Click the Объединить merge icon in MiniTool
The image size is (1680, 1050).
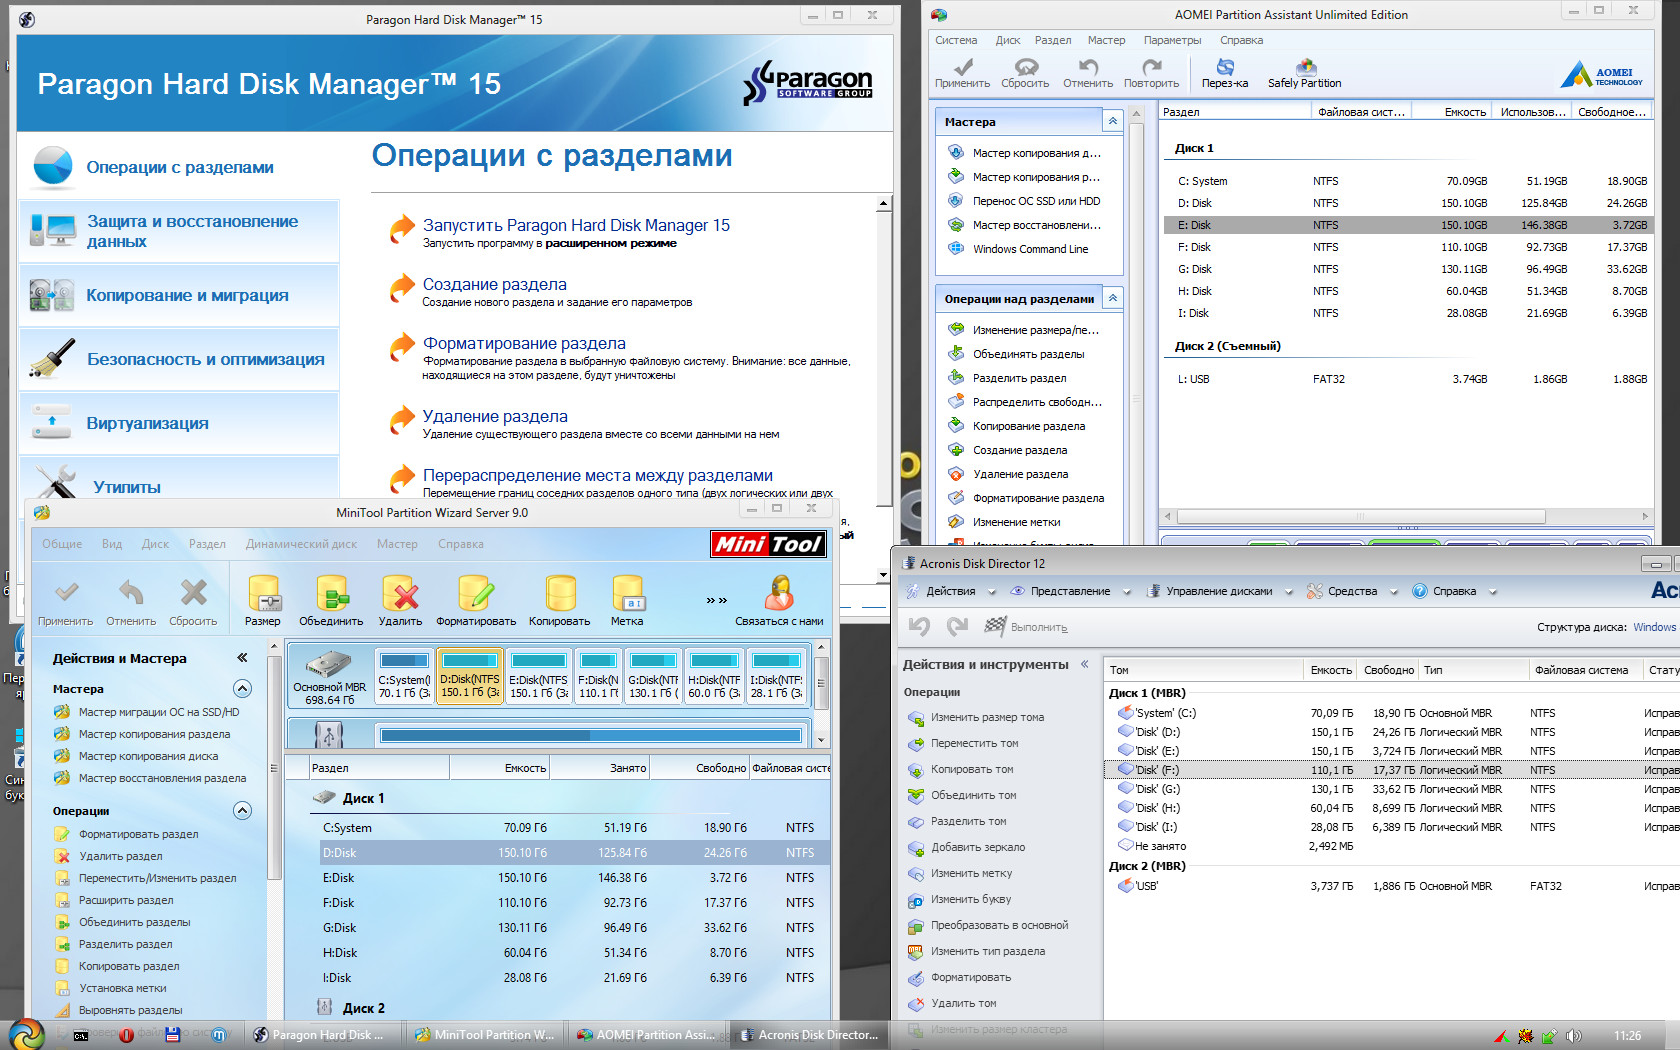pos(331,593)
